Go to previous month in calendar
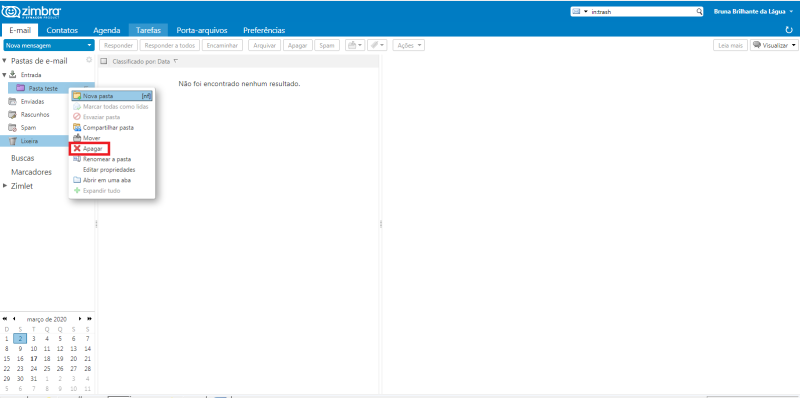Image resolution: width=800 pixels, height=398 pixels. 14,319
